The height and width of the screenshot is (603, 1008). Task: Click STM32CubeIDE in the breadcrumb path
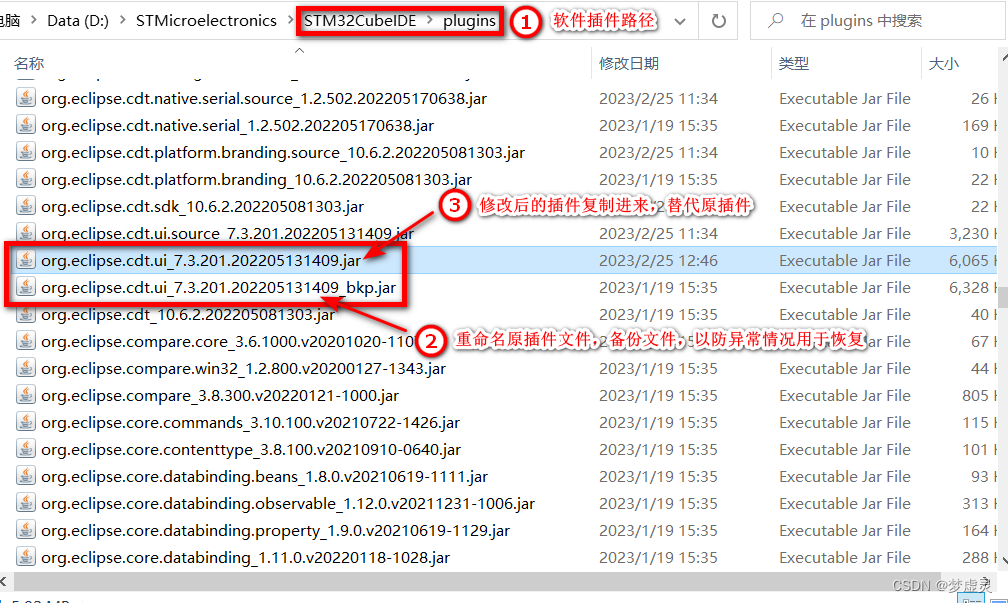[360, 21]
